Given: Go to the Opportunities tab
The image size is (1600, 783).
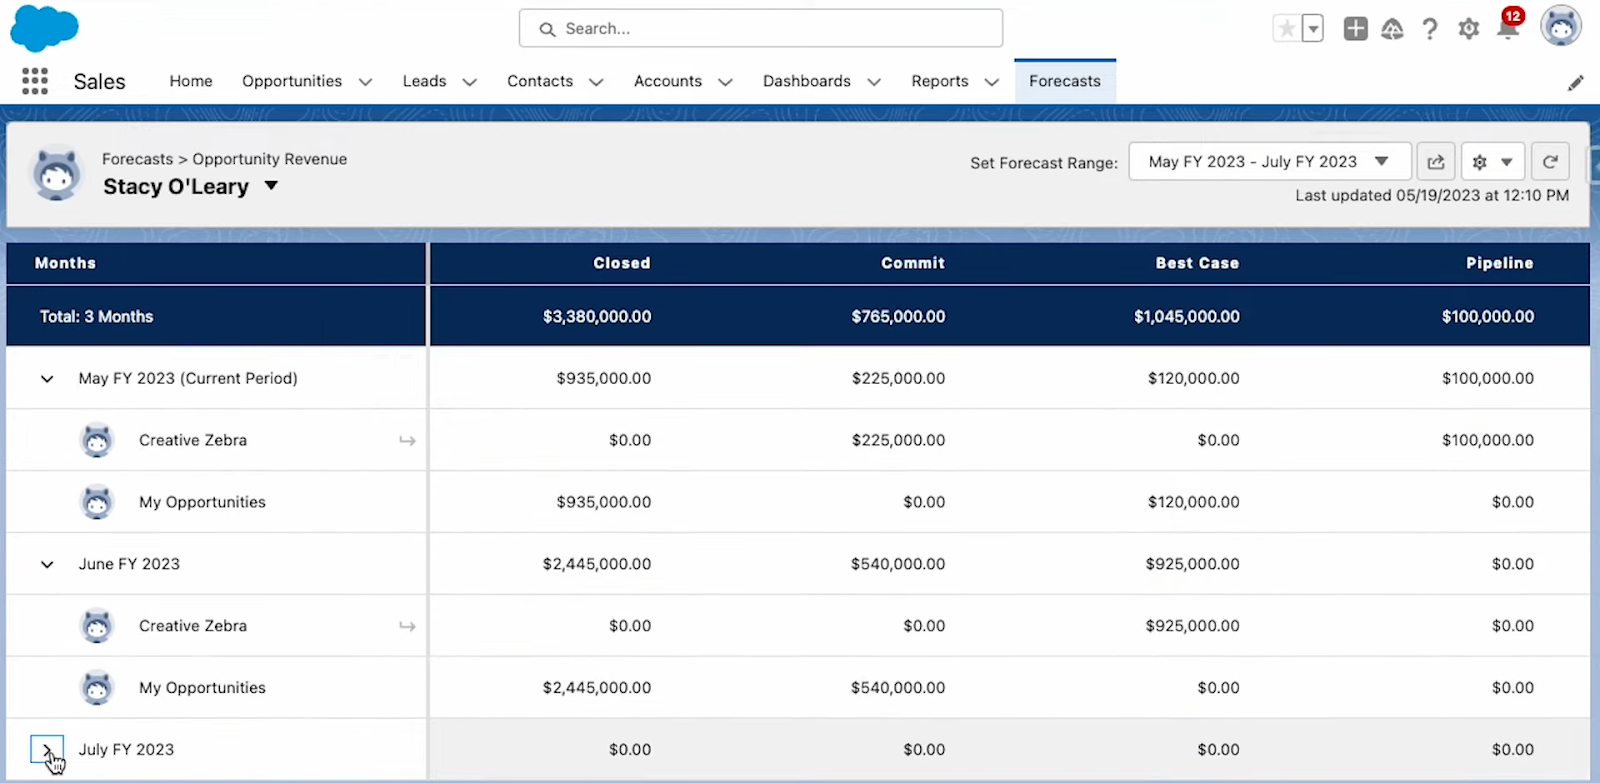Looking at the screenshot, I should tap(292, 81).
